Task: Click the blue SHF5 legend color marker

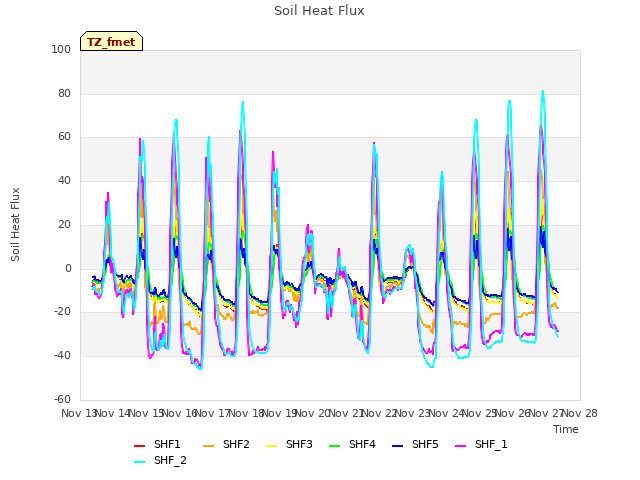Action: (x=398, y=446)
